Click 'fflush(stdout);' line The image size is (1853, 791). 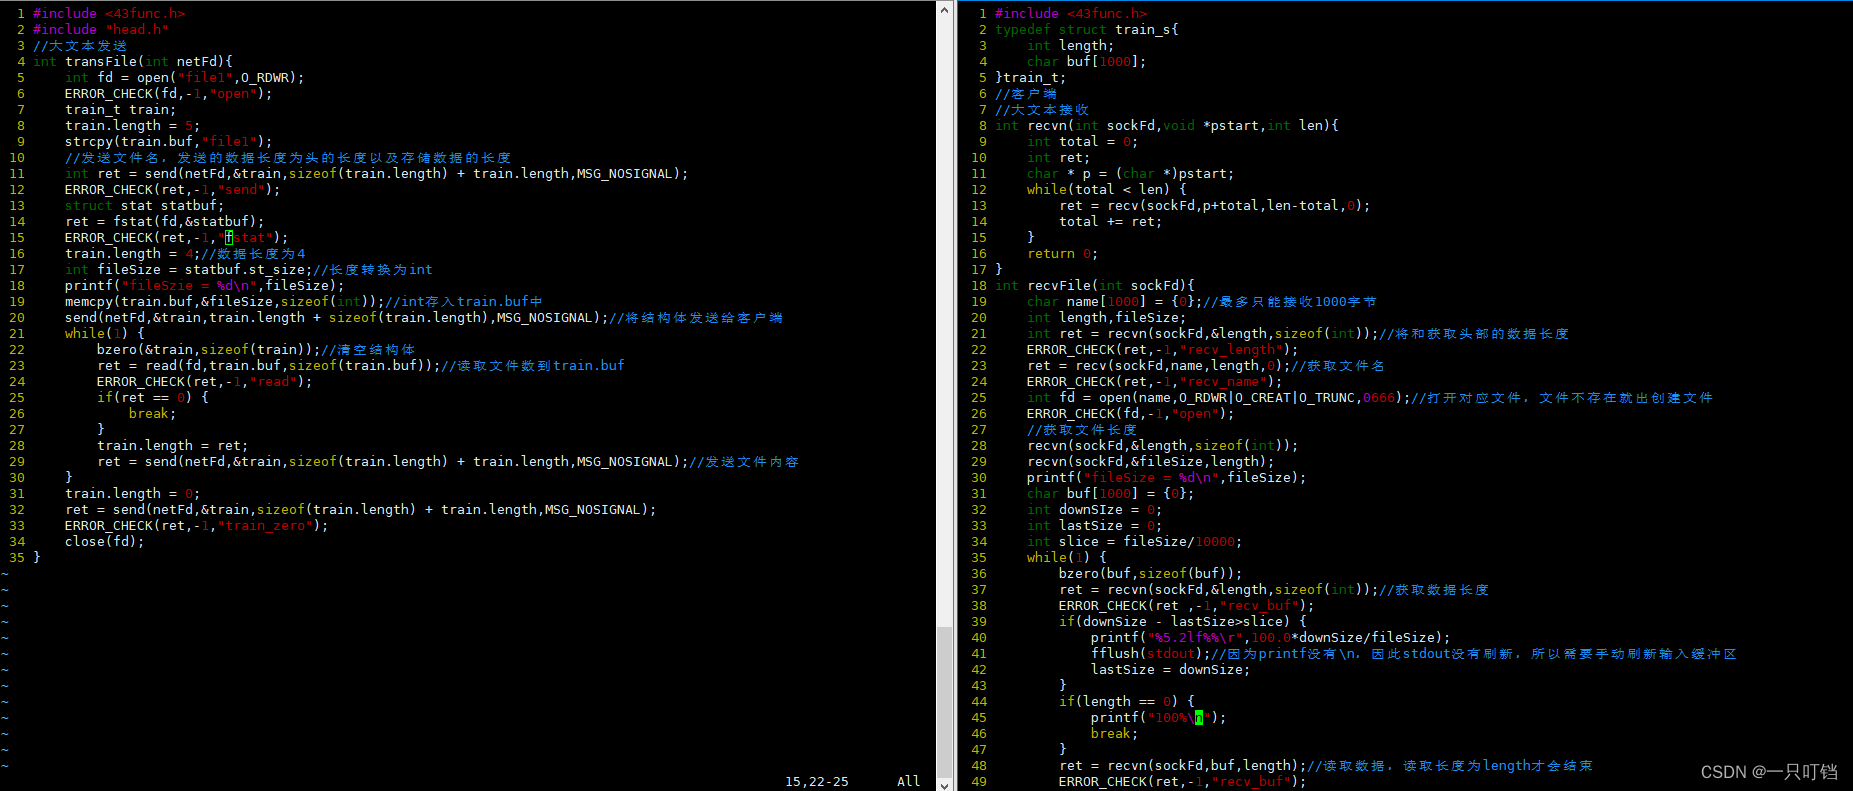[1151, 654]
